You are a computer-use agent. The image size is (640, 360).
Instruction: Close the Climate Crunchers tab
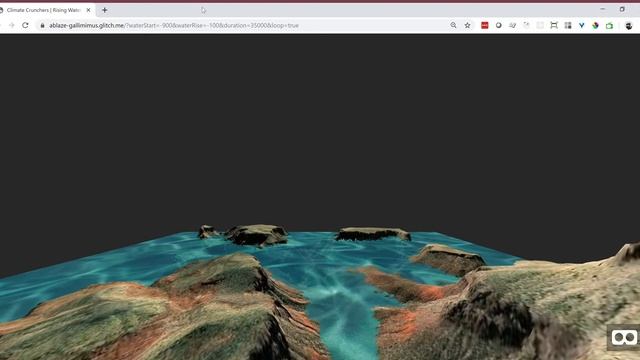coord(88,10)
